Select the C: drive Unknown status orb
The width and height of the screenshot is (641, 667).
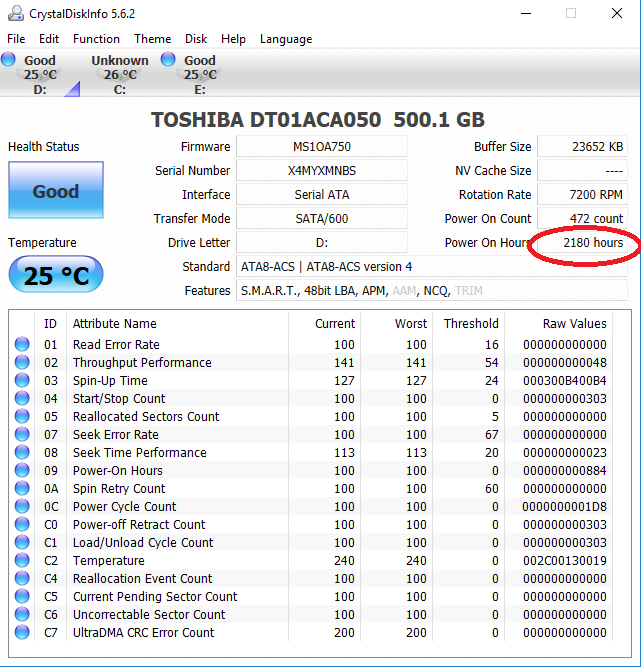click(81, 60)
